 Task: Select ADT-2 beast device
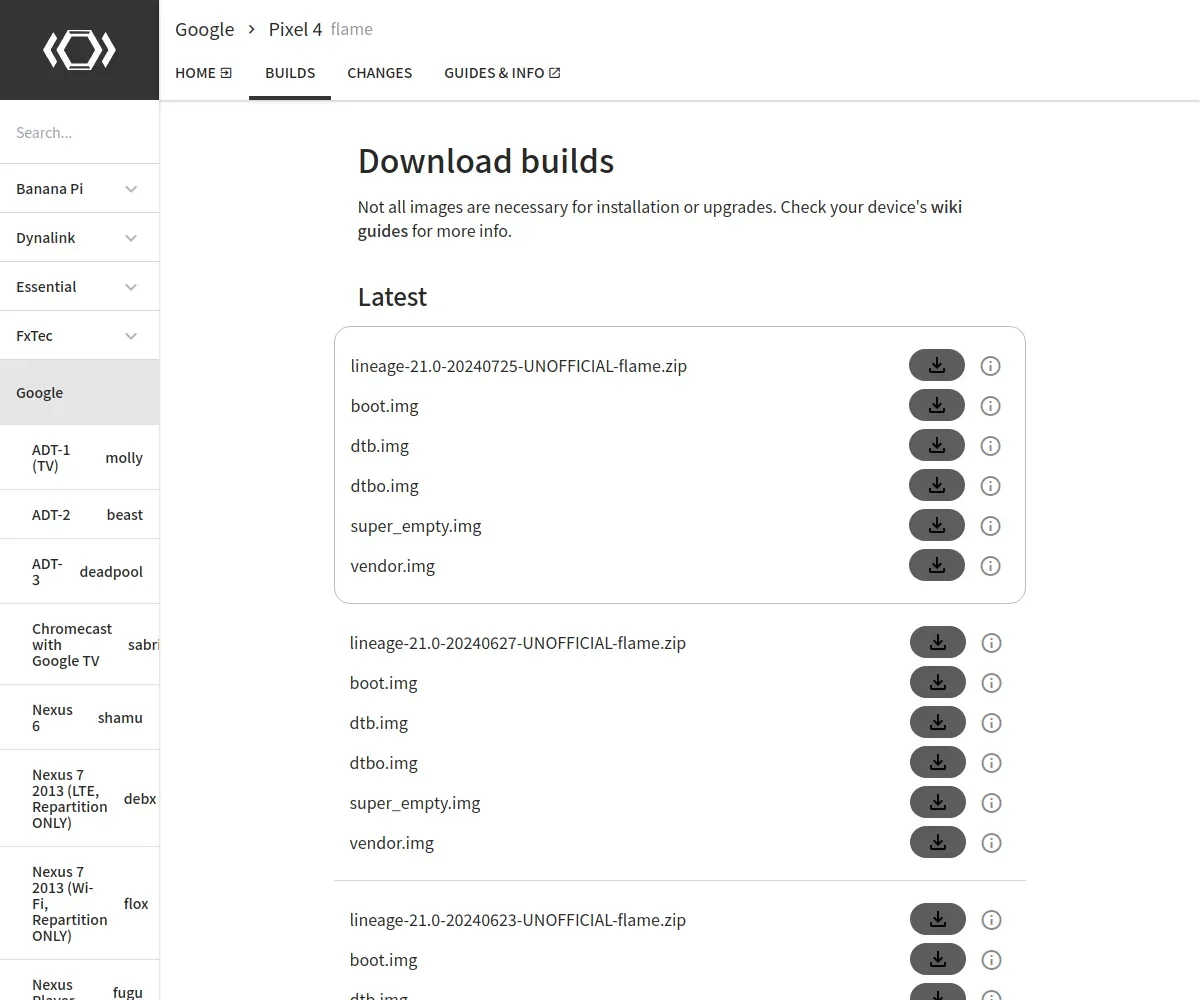pyautogui.click(x=79, y=514)
